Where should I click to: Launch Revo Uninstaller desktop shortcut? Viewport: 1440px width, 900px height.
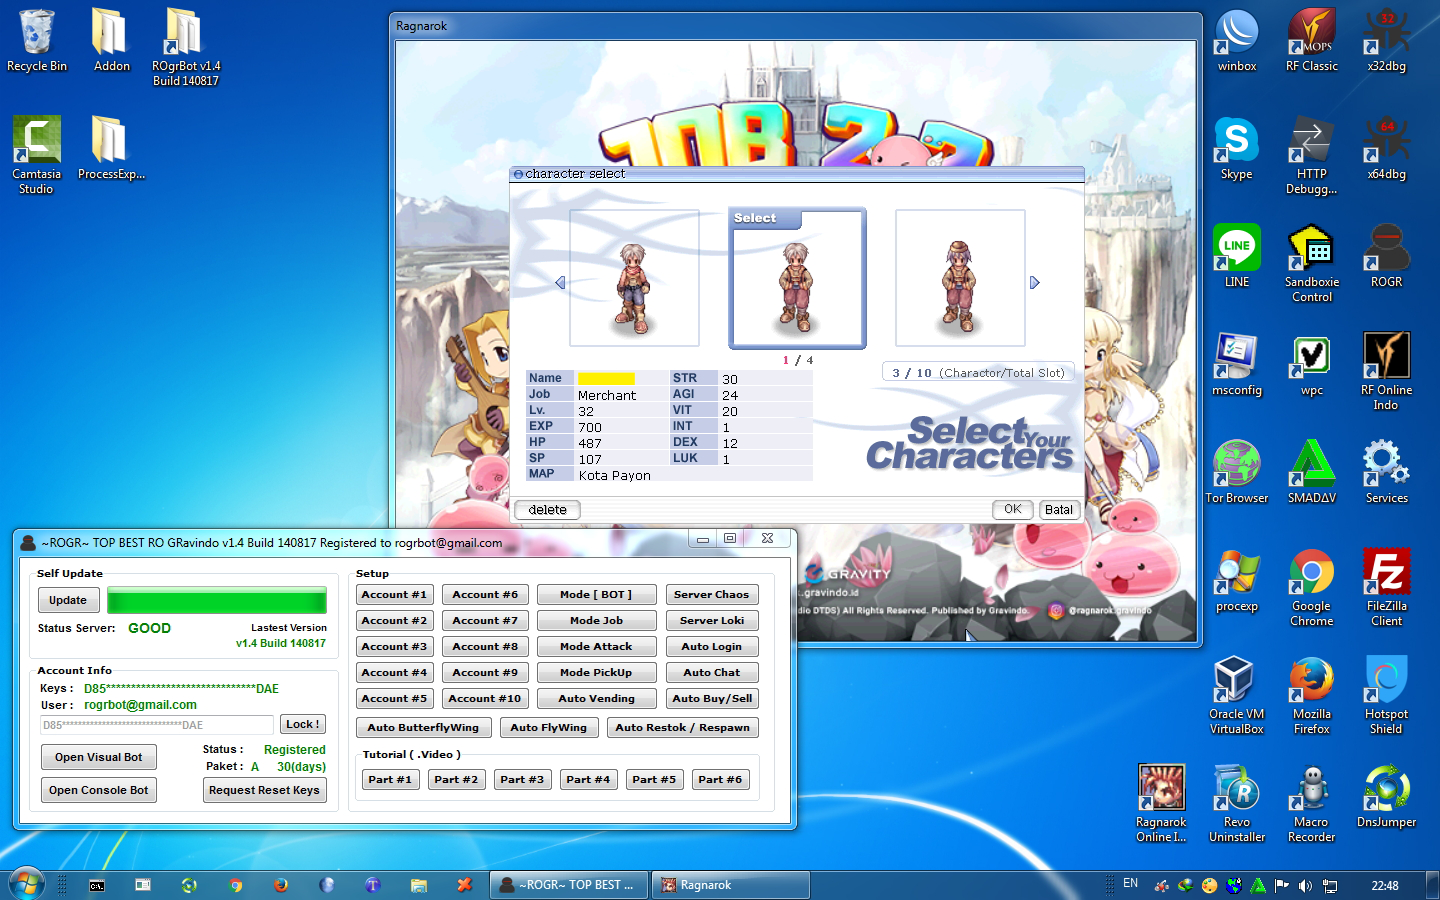[1237, 803]
